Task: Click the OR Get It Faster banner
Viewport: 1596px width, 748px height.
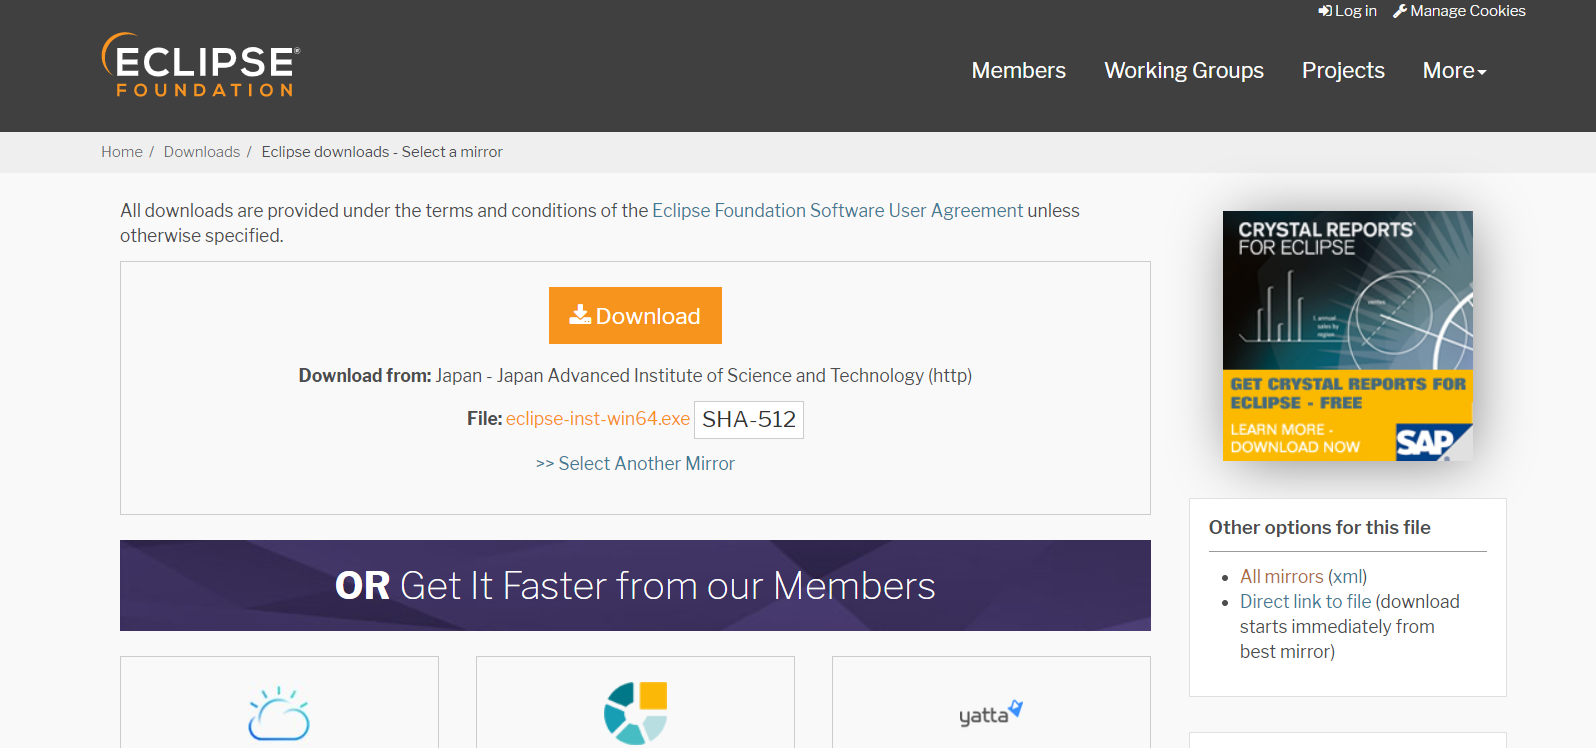Action: click(635, 586)
